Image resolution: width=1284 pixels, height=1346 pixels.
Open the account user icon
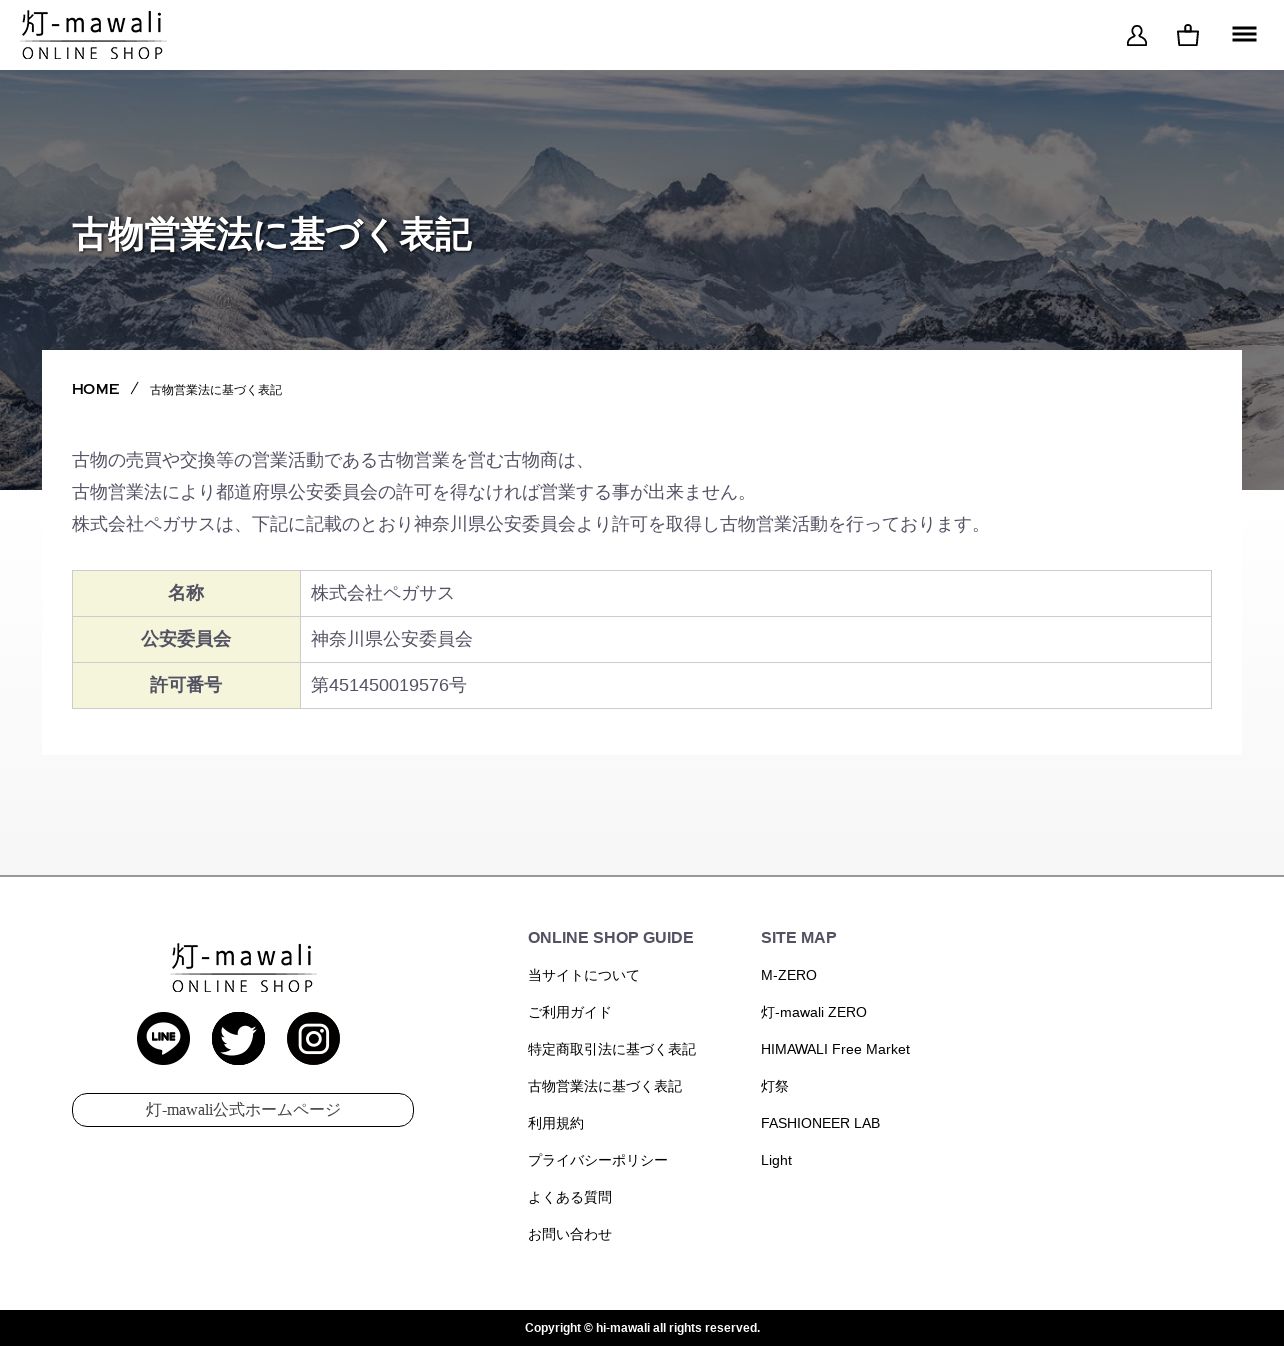click(1137, 36)
